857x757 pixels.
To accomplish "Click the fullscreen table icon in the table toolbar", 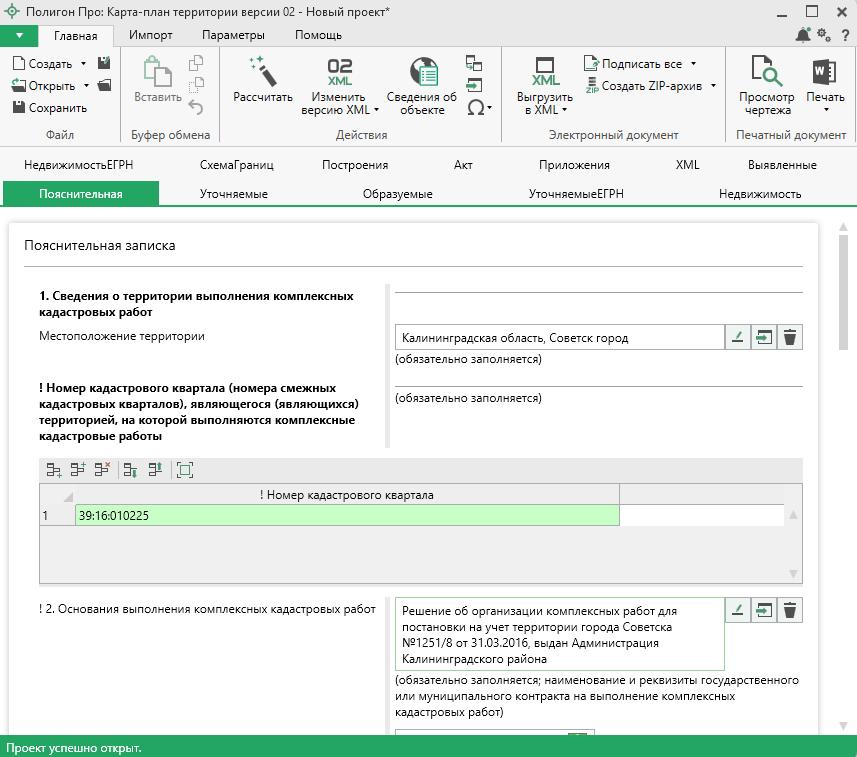I will 184,469.
